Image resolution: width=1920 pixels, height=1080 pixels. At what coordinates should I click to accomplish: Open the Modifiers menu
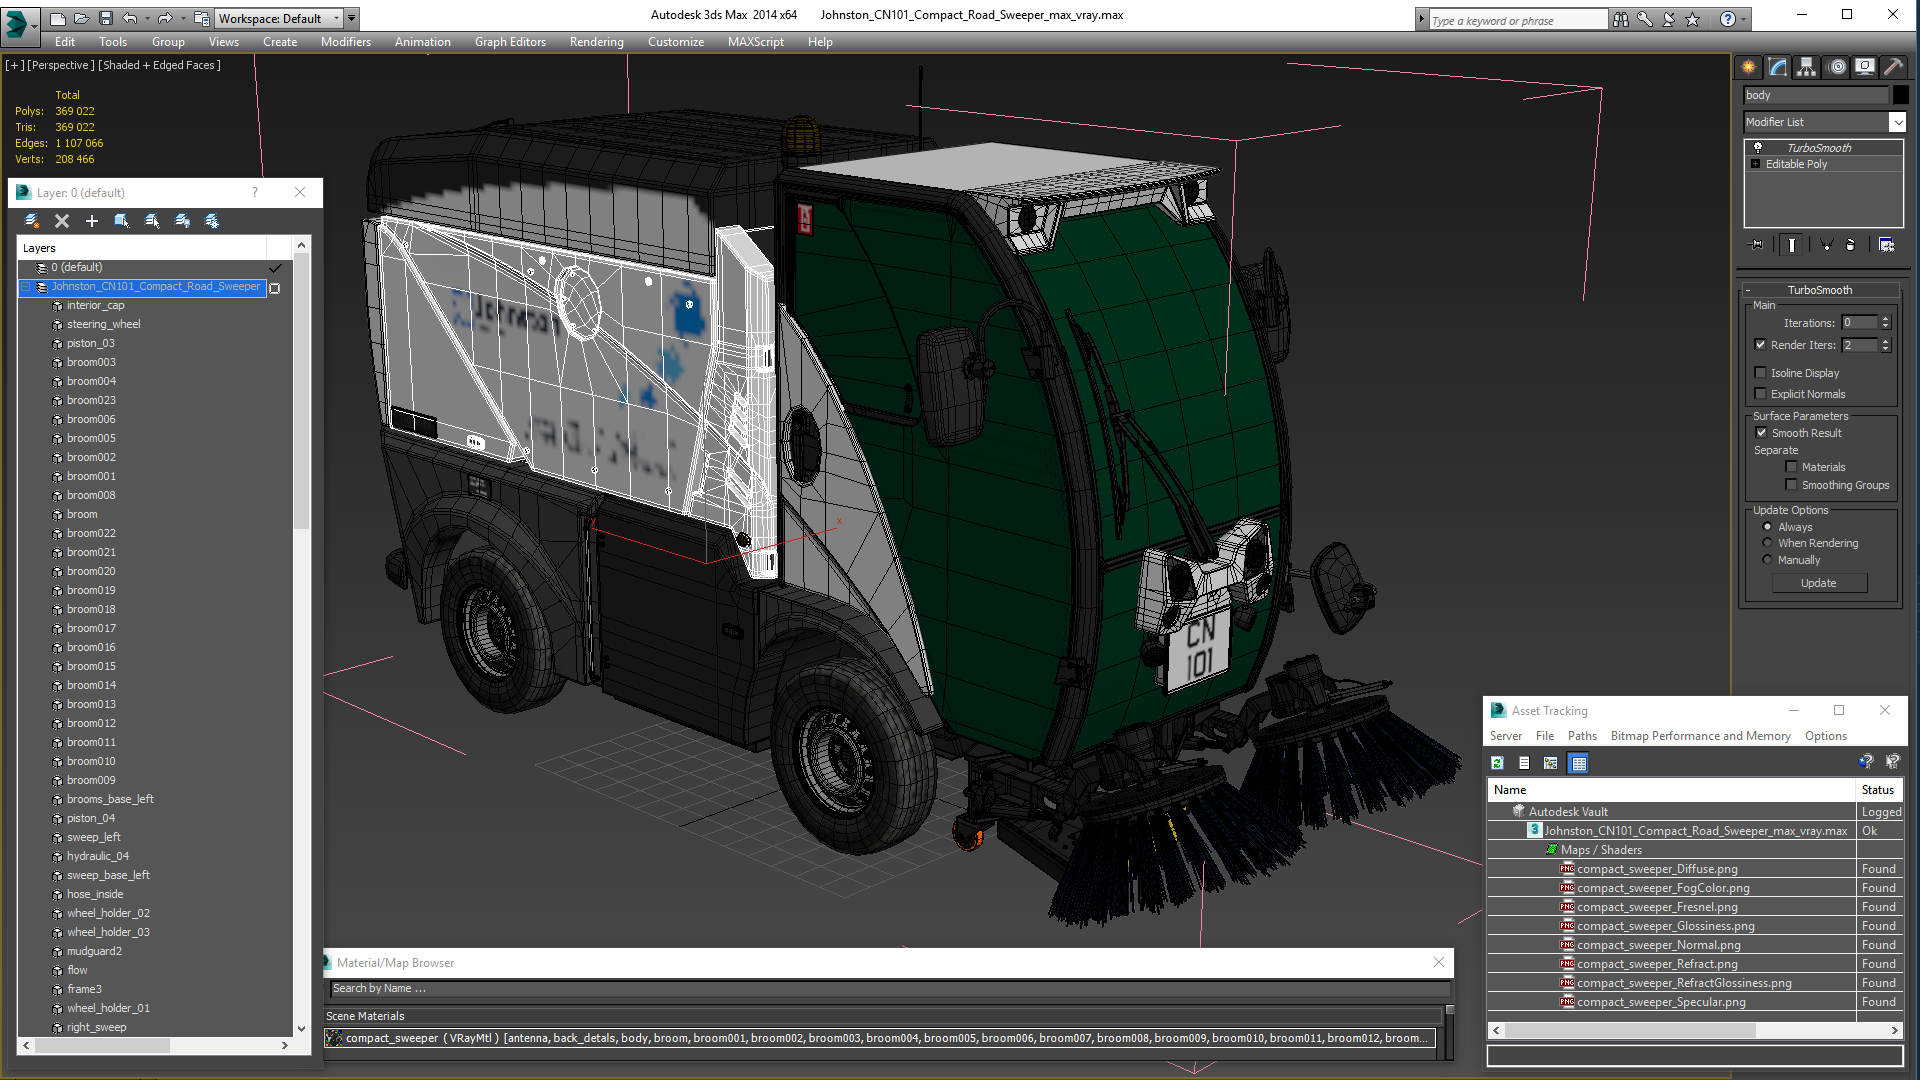point(346,42)
